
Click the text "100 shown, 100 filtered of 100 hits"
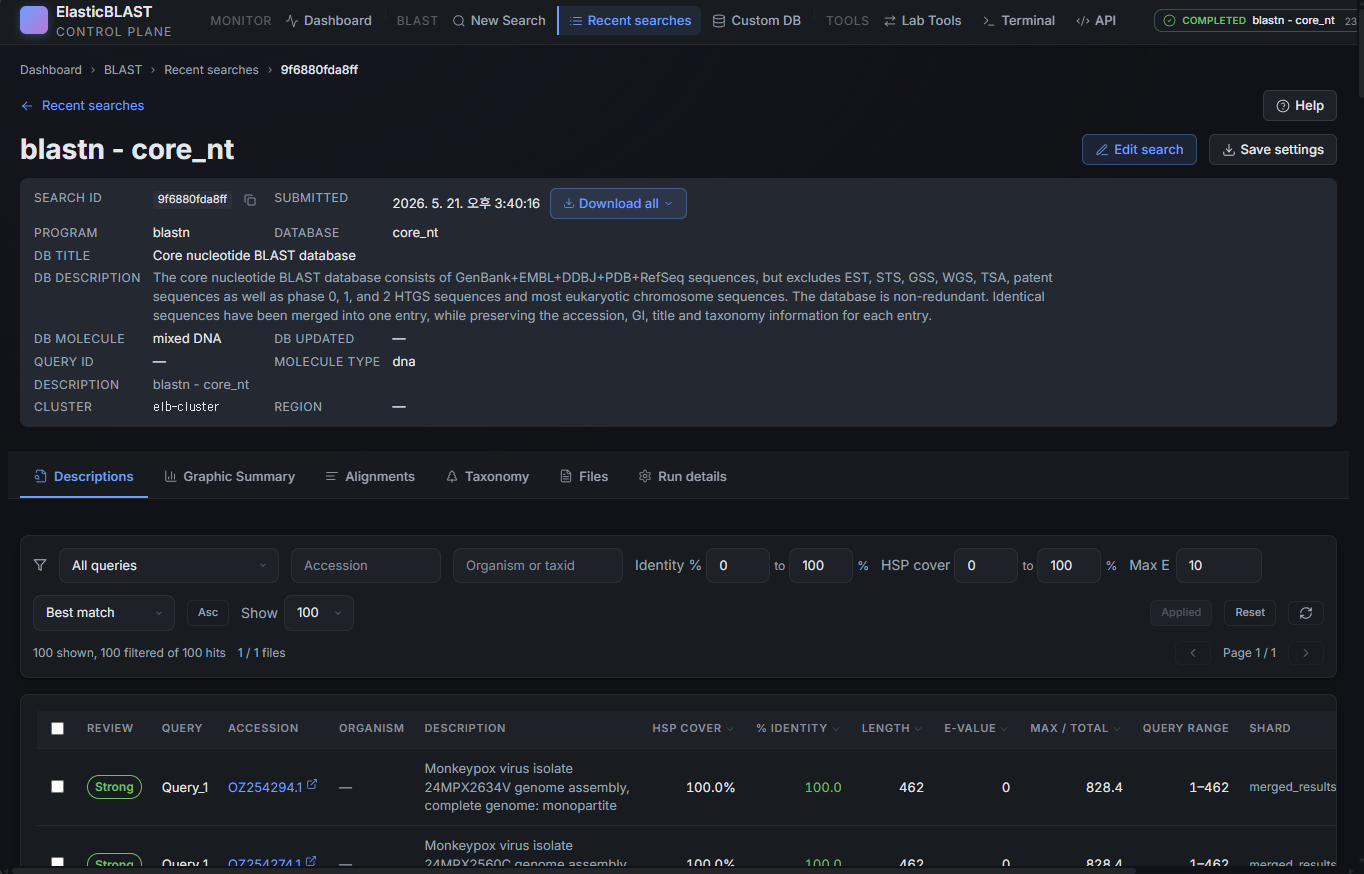pos(129,653)
